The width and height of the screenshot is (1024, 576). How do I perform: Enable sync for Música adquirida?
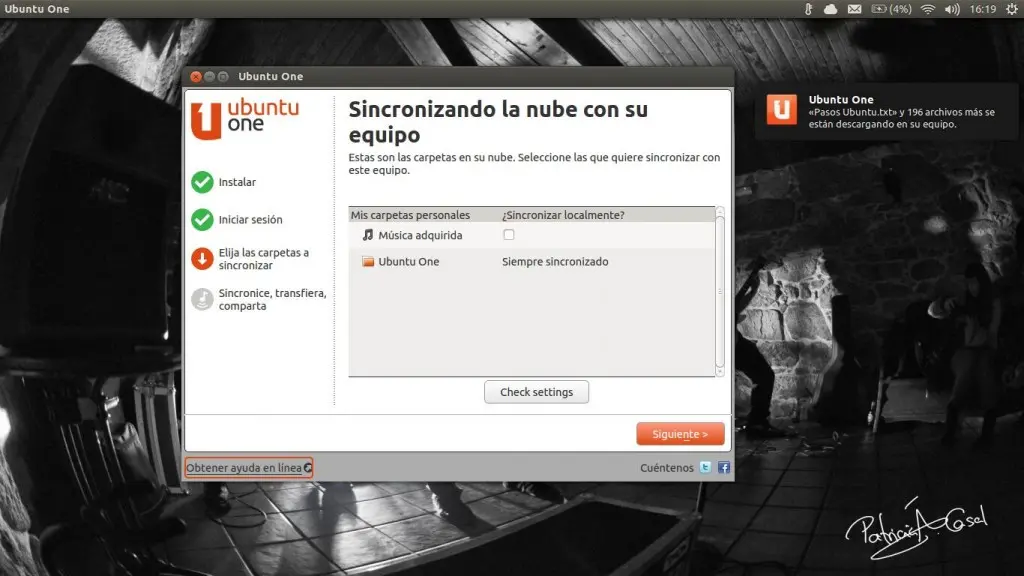click(x=509, y=234)
